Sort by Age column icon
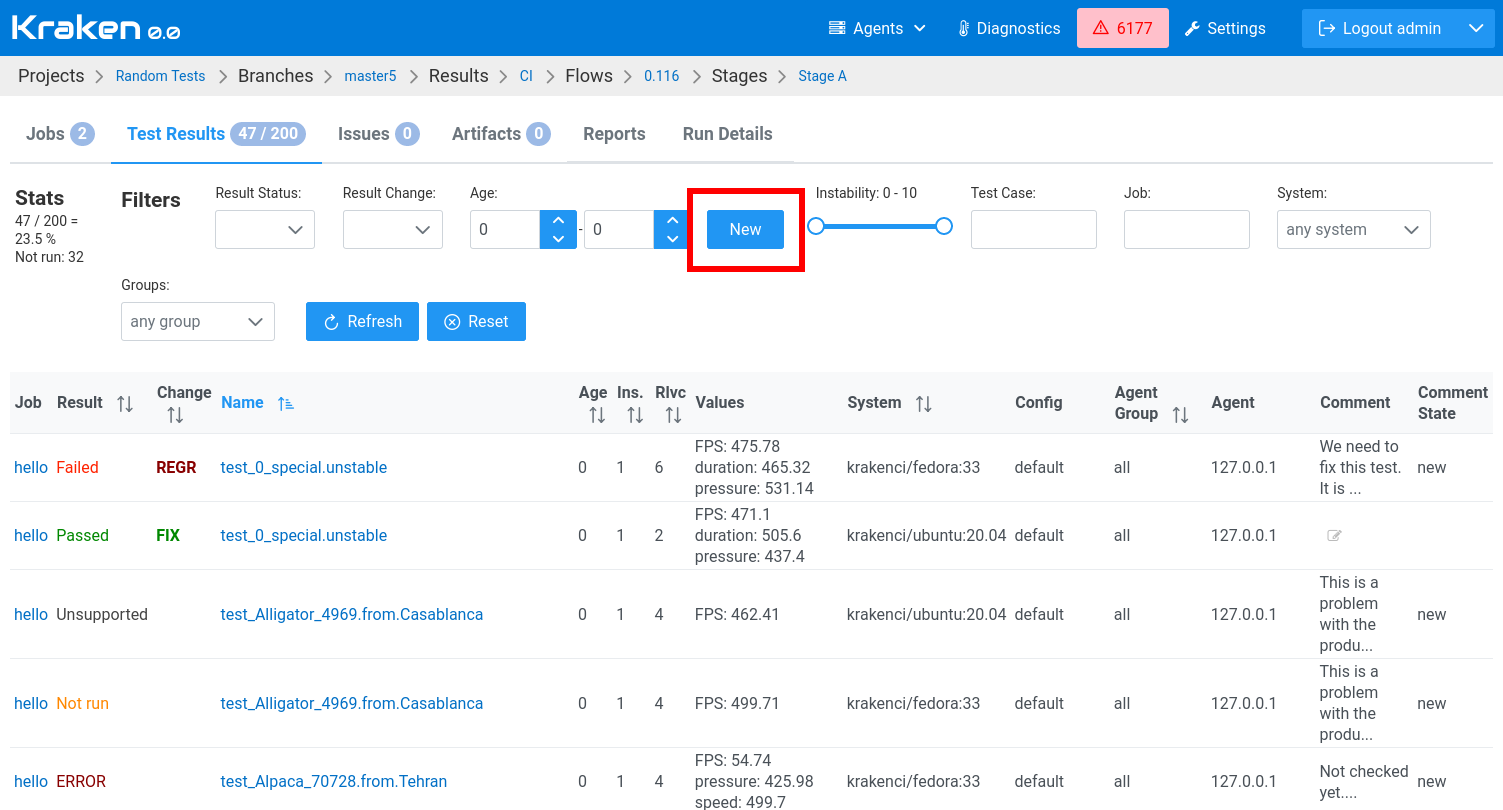 597,414
